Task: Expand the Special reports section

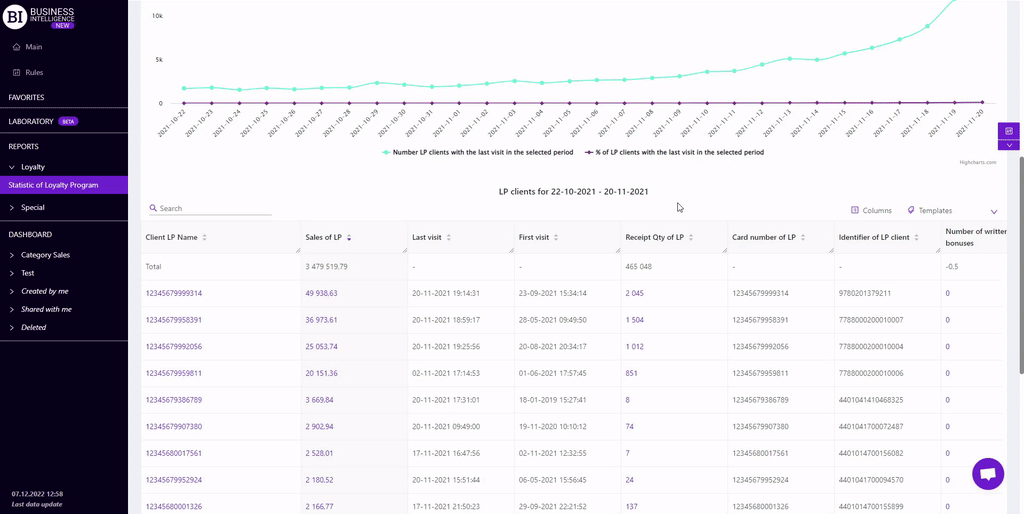Action: pyautogui.click(x=12, y=208)
